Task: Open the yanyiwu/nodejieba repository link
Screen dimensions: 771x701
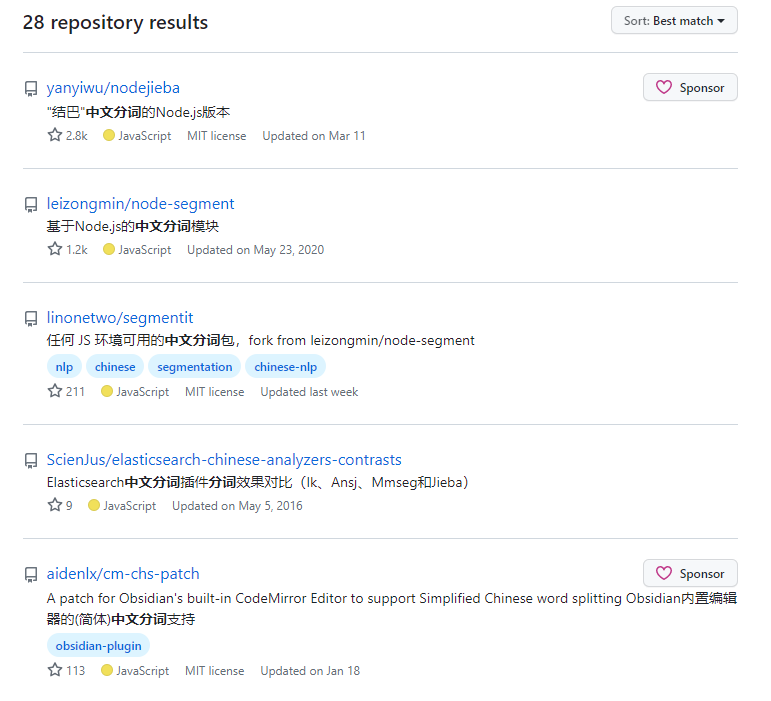Action: point(113,88)
